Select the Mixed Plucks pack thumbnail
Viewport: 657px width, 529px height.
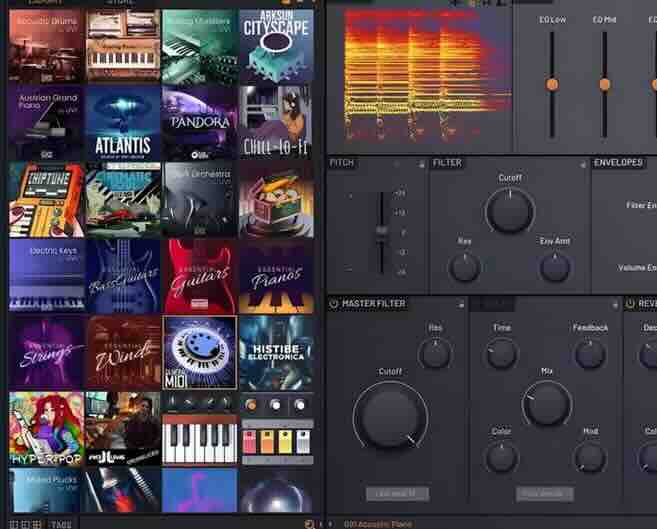(46, 490)
